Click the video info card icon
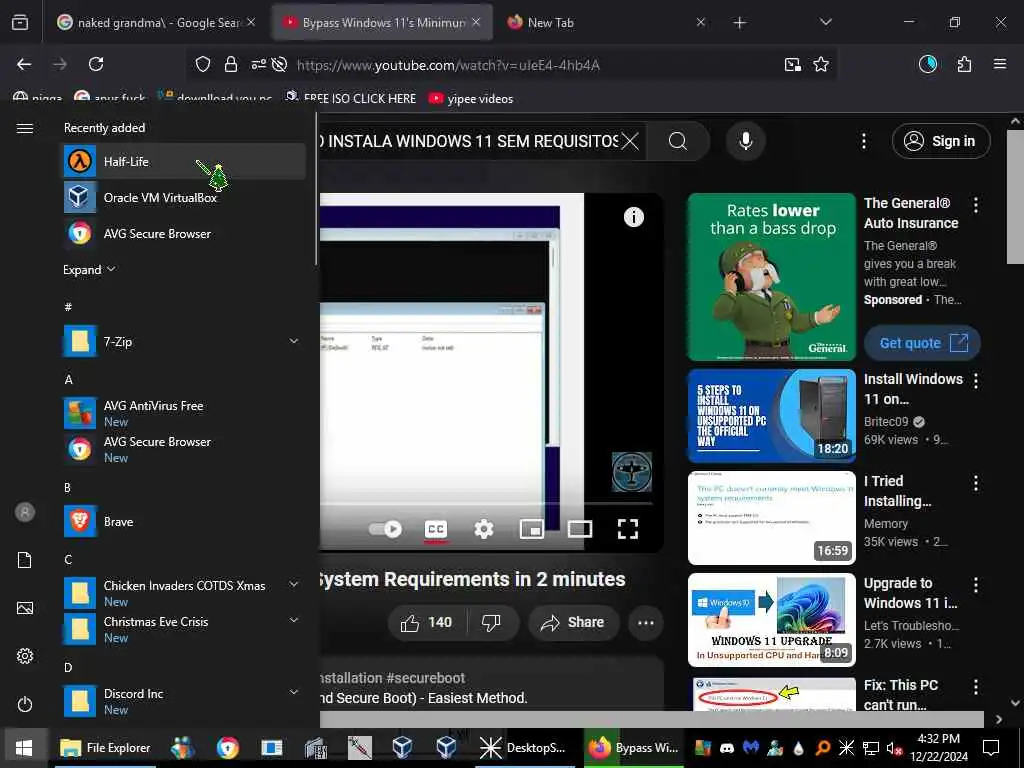 click(633, 217)
